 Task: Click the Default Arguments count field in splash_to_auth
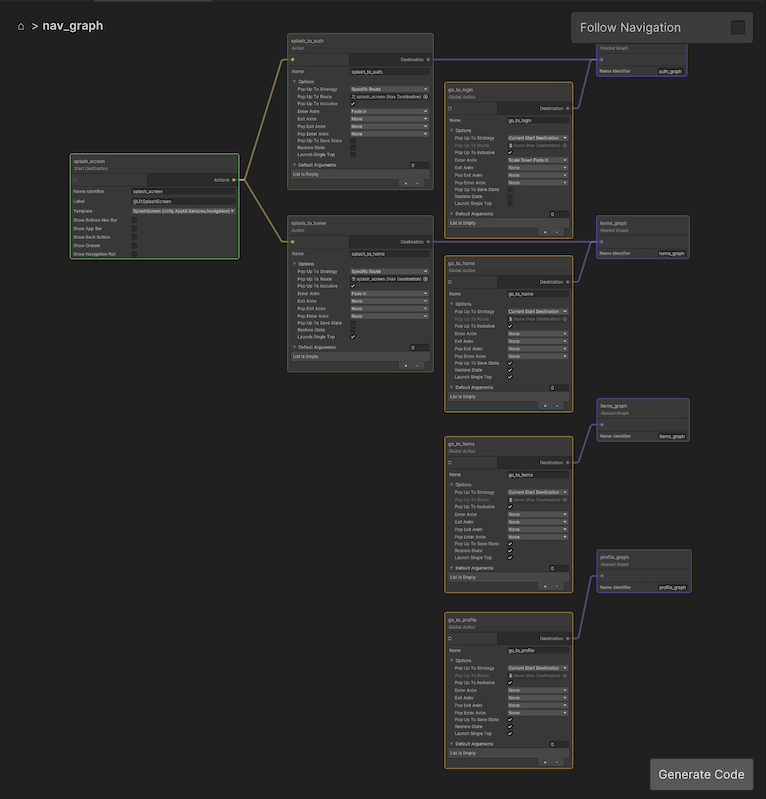[x=419, y=165]
